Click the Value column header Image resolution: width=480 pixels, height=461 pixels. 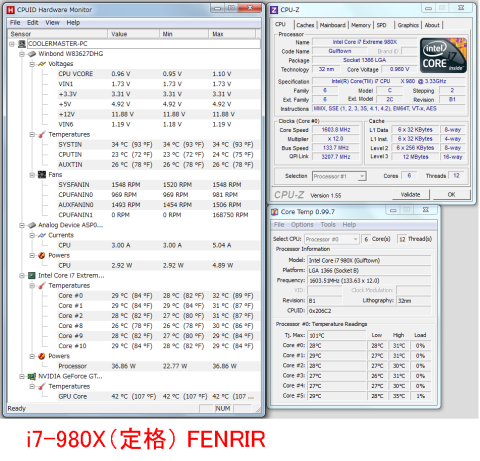point(133,34)
